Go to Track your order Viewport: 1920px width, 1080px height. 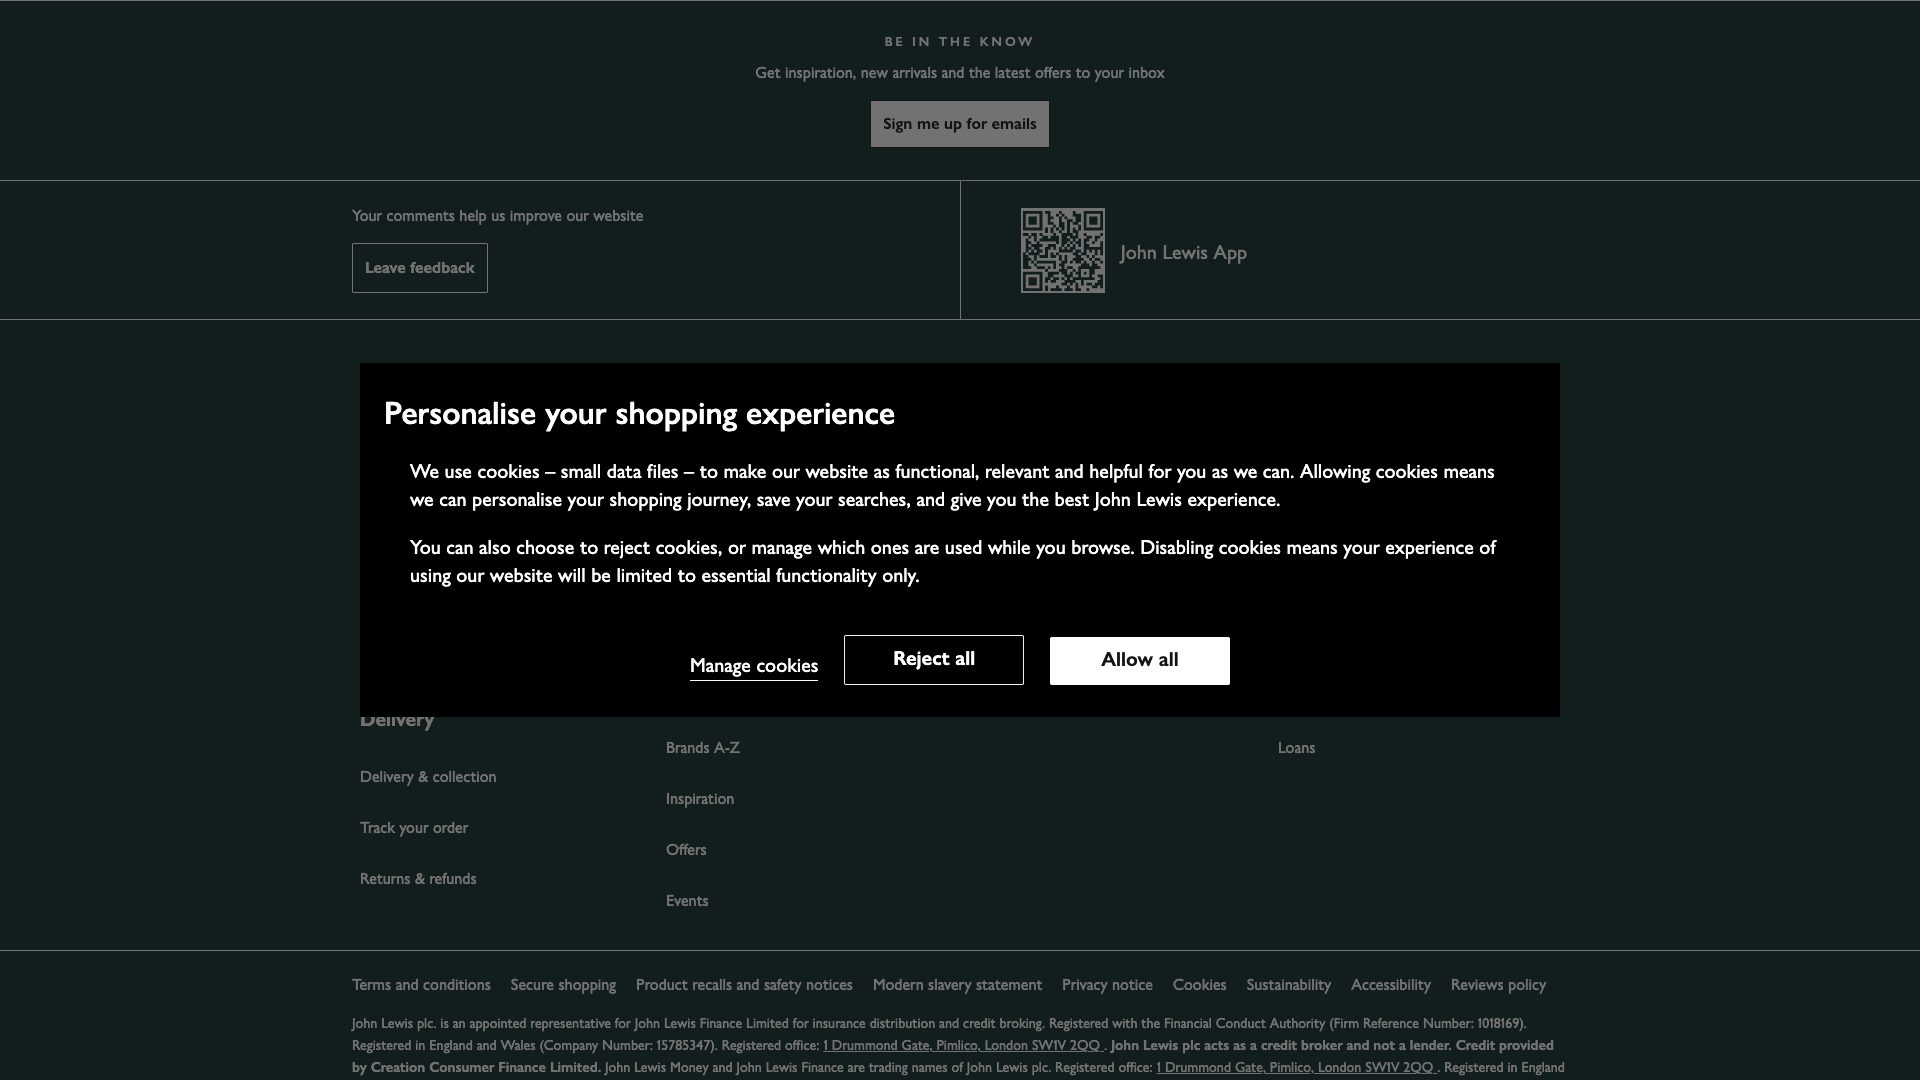pyautogui.click(x=413, y=828)
